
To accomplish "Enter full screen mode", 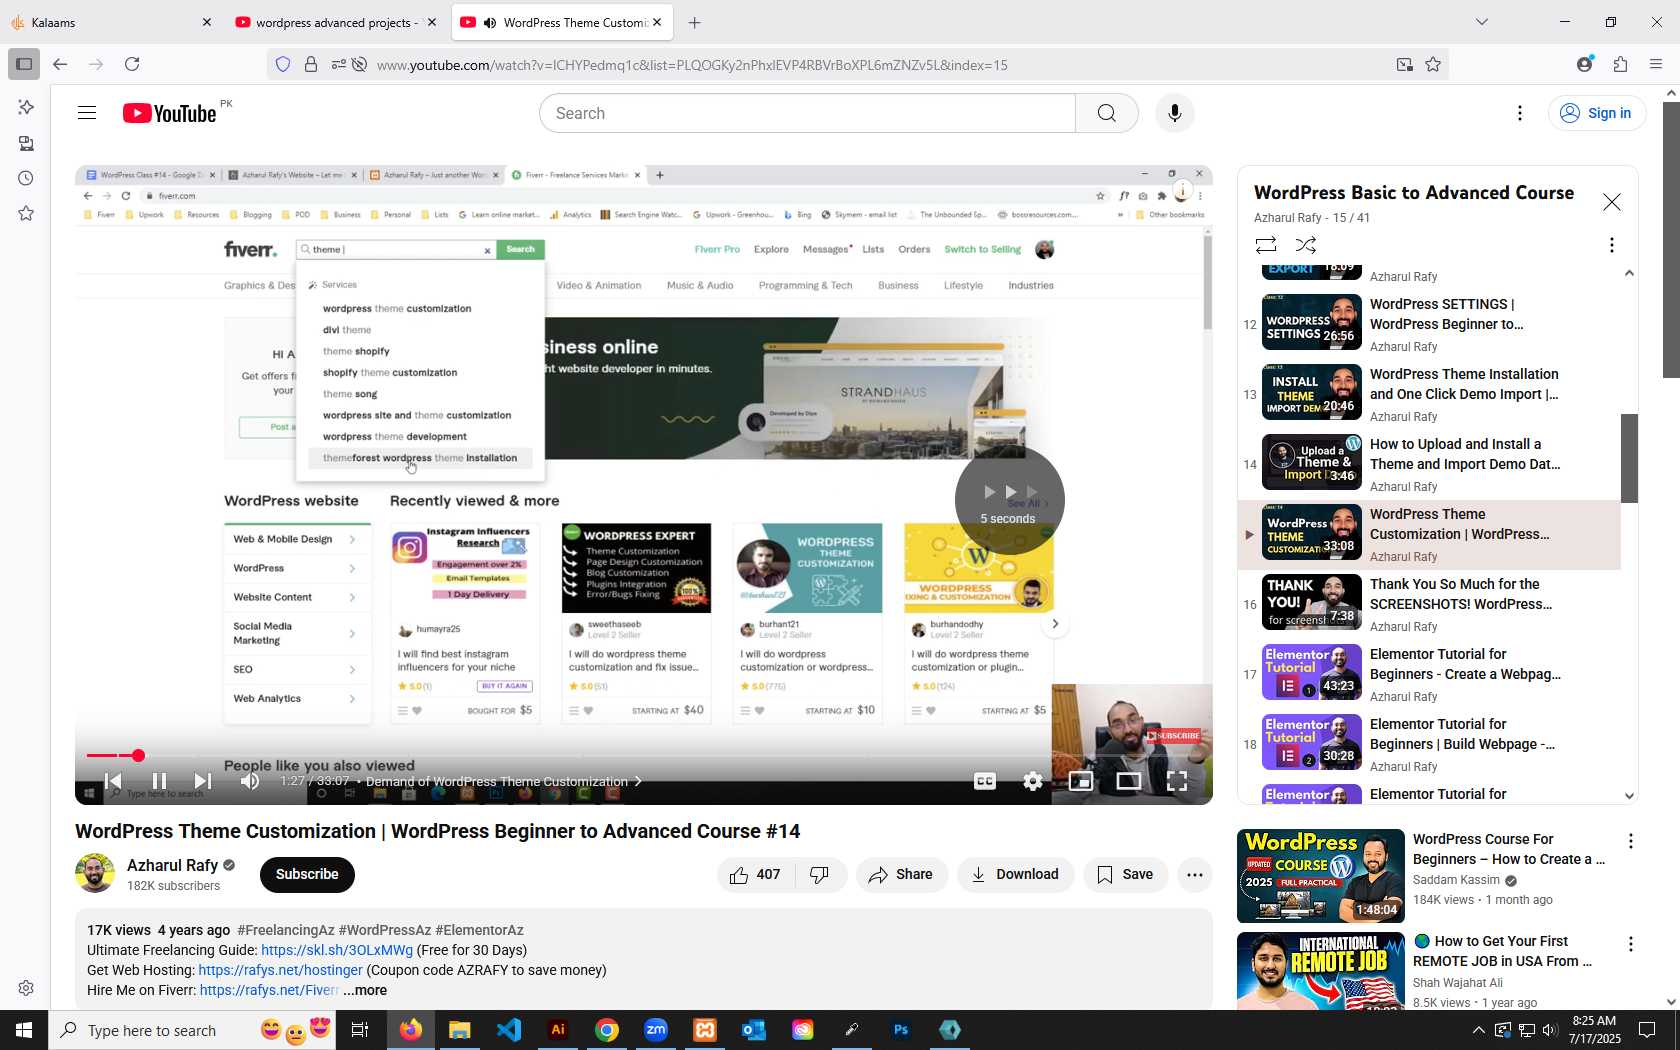I will tap(1177, 781).
